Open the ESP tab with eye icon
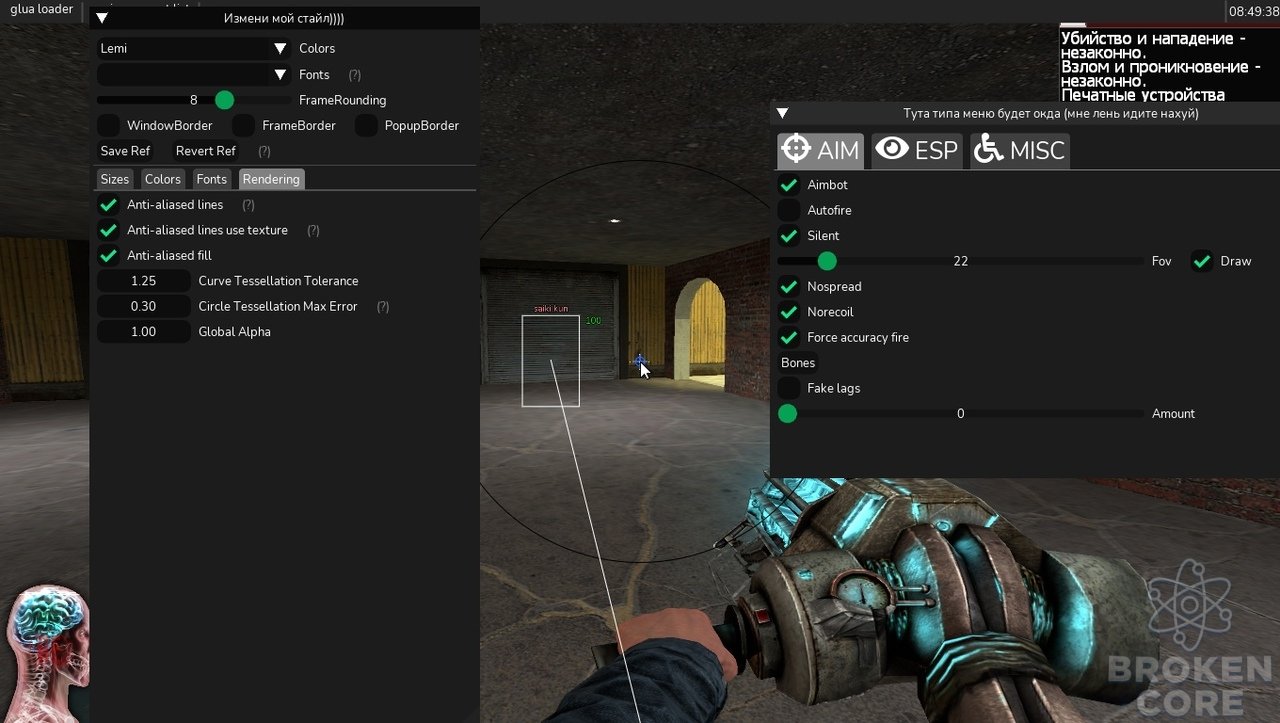The image size is (1280, 723). (x=917, y=150)
